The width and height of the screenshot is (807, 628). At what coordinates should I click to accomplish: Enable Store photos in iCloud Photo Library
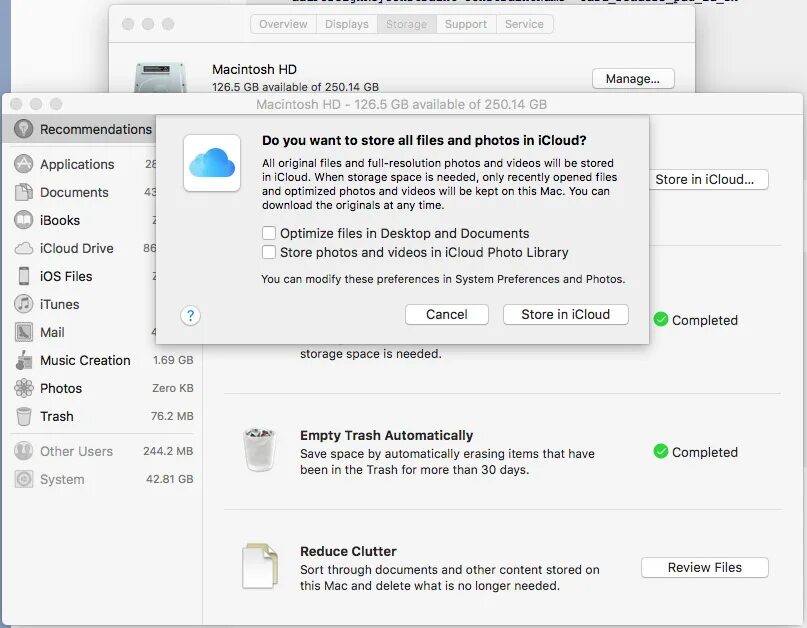pyautogui.click(x=269, y=252)
